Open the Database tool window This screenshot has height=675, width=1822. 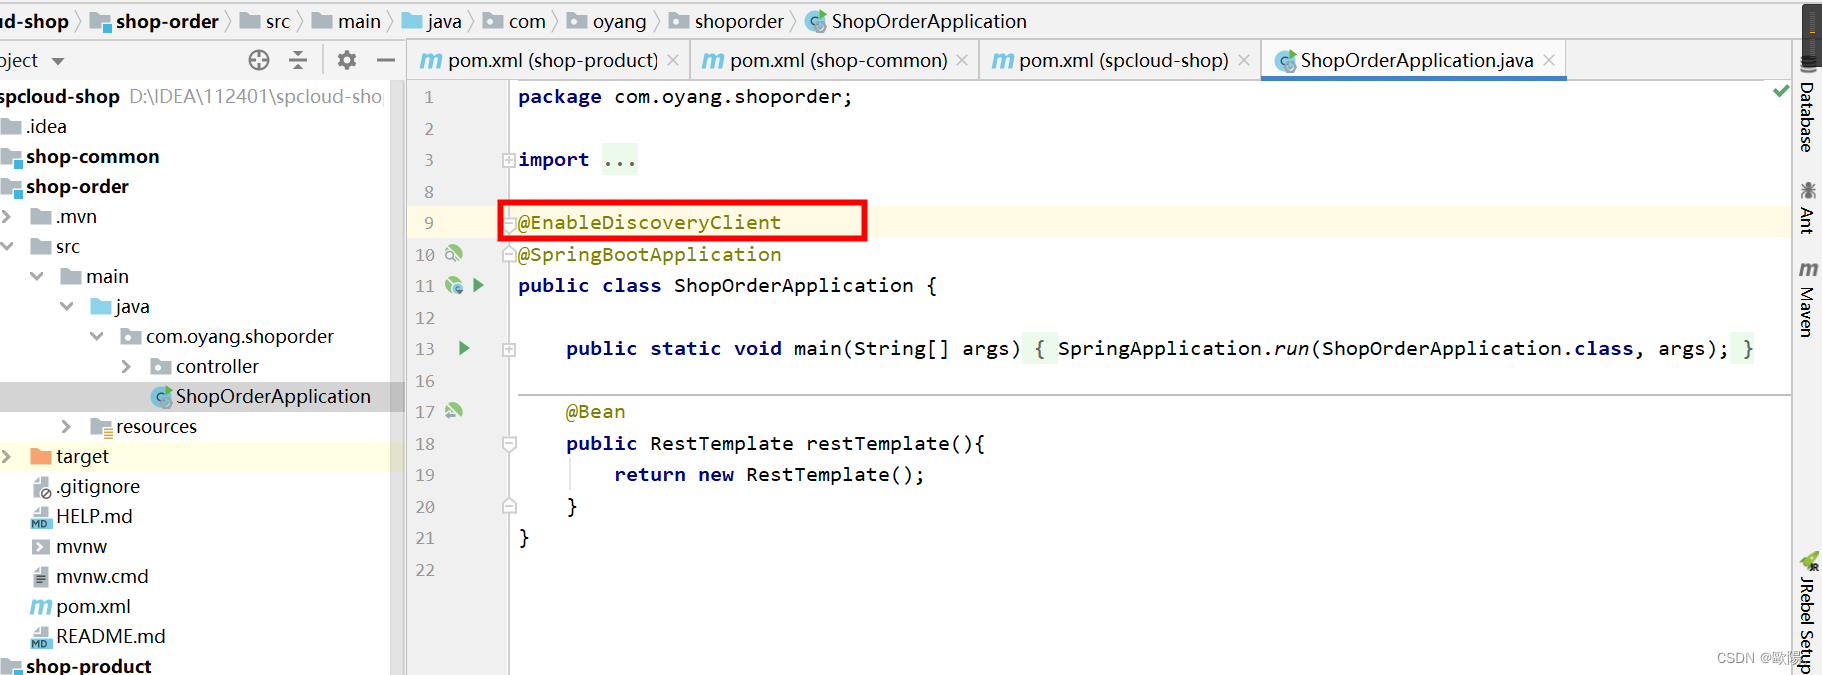(1807, 107)
